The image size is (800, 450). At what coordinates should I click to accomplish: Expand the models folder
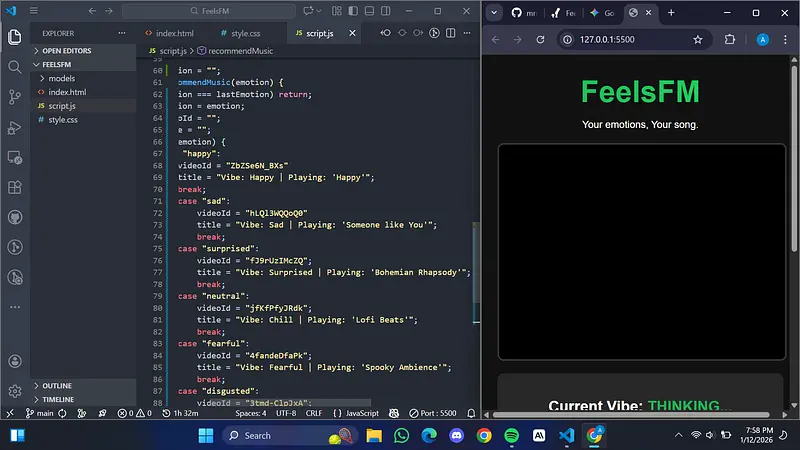click(x=62, y=78)
